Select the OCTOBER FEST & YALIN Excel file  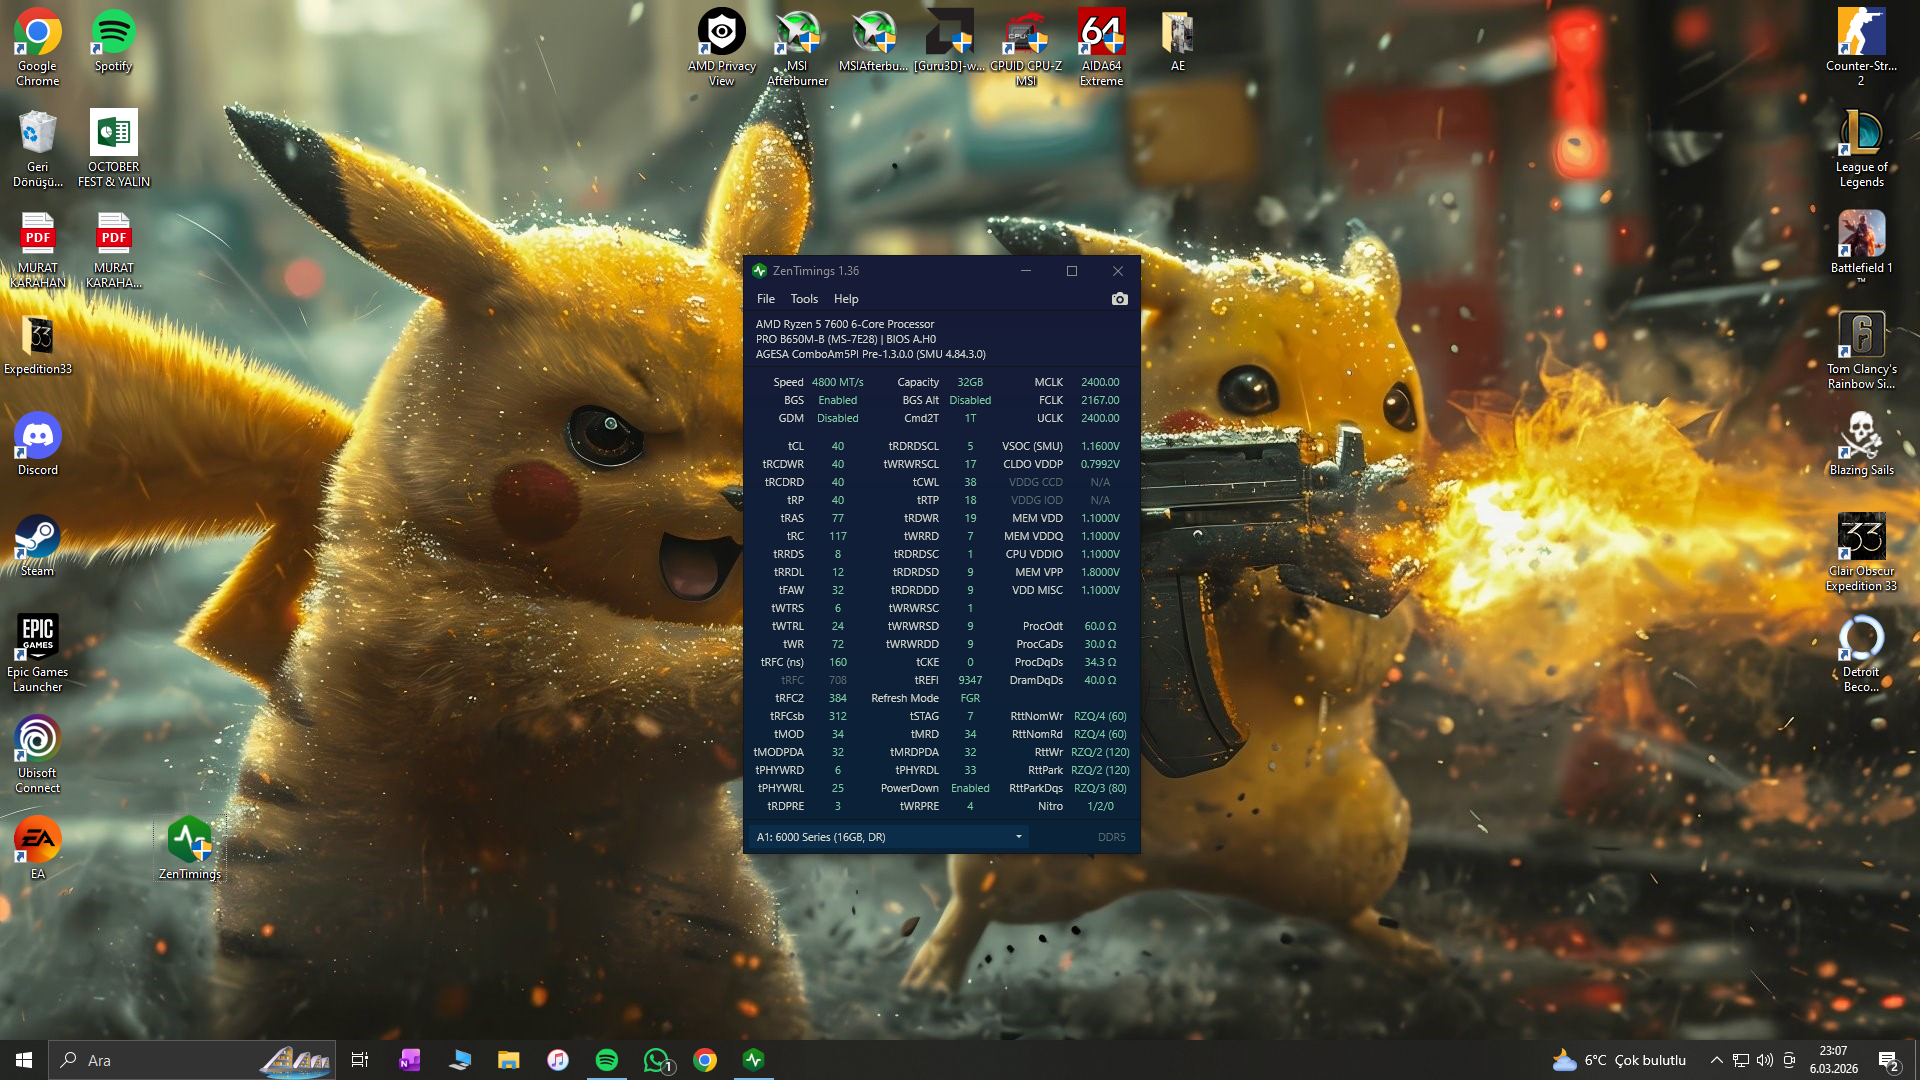point(113,148)
